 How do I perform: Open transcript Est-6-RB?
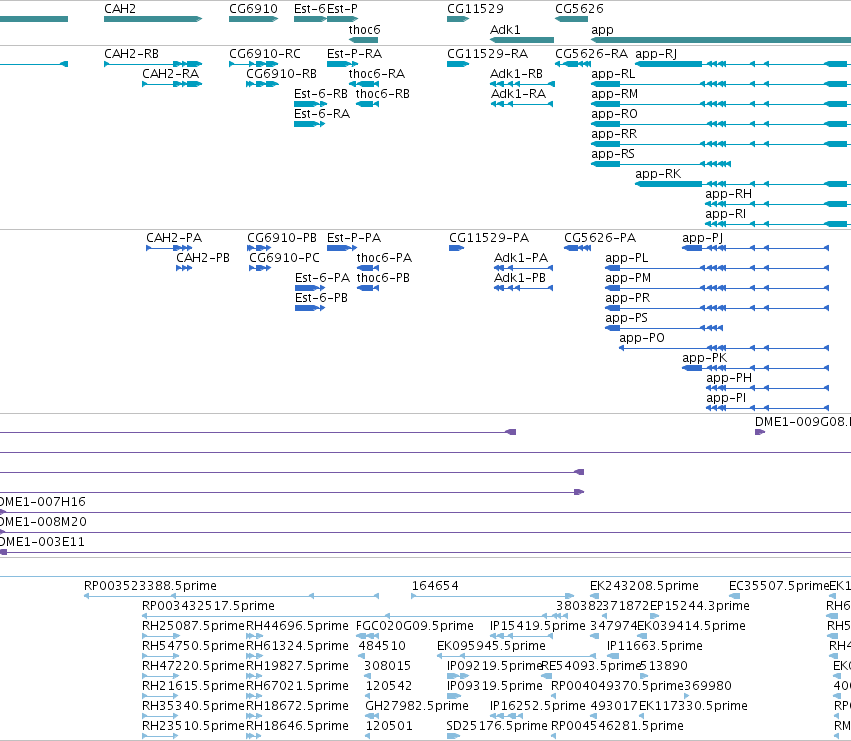pos(310,104)
